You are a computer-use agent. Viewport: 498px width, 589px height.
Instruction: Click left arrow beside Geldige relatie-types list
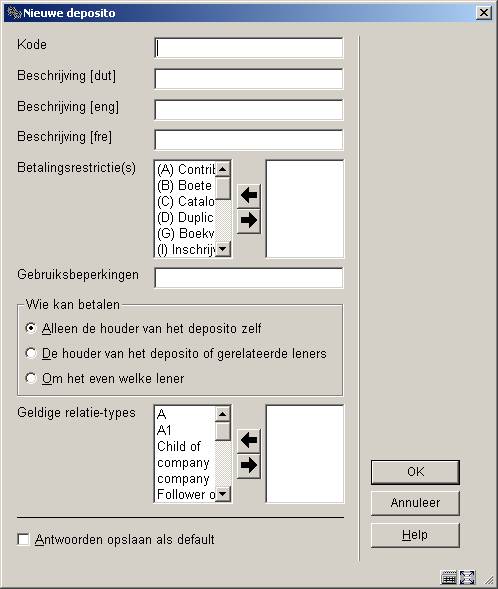pos(249,440)
